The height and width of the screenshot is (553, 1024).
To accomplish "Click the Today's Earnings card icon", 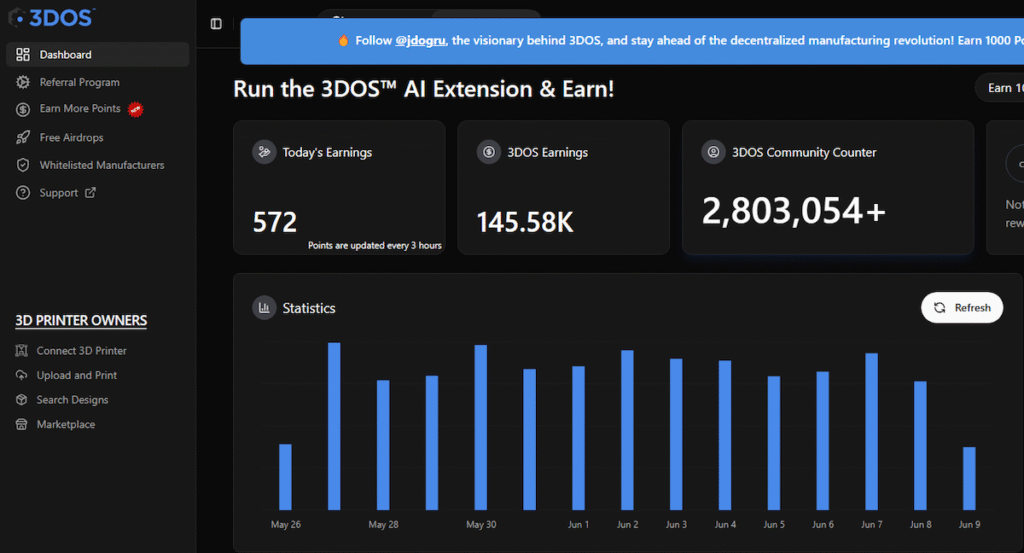I will click(264, 152).
